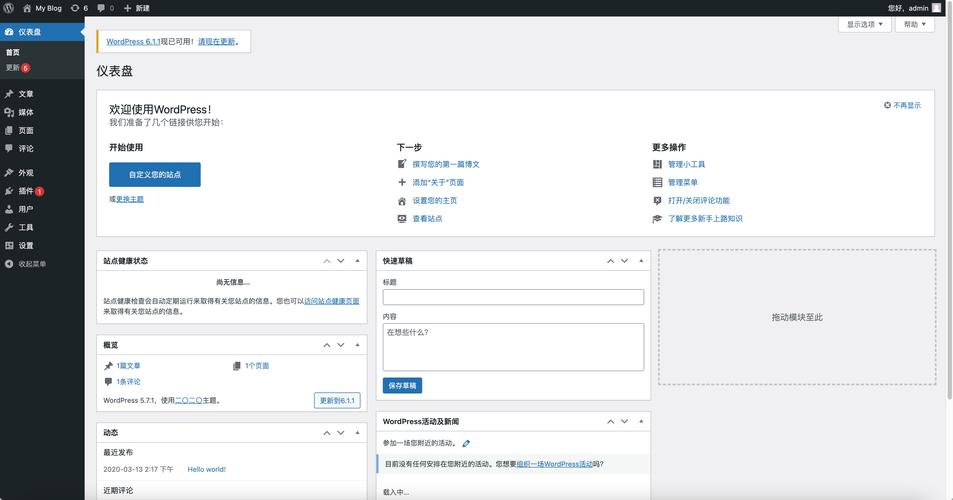The height and width of the screenshot is (500, 953).
Task: Collapse the sidebar with 收起菜单 icon
Action: (9, 264)
